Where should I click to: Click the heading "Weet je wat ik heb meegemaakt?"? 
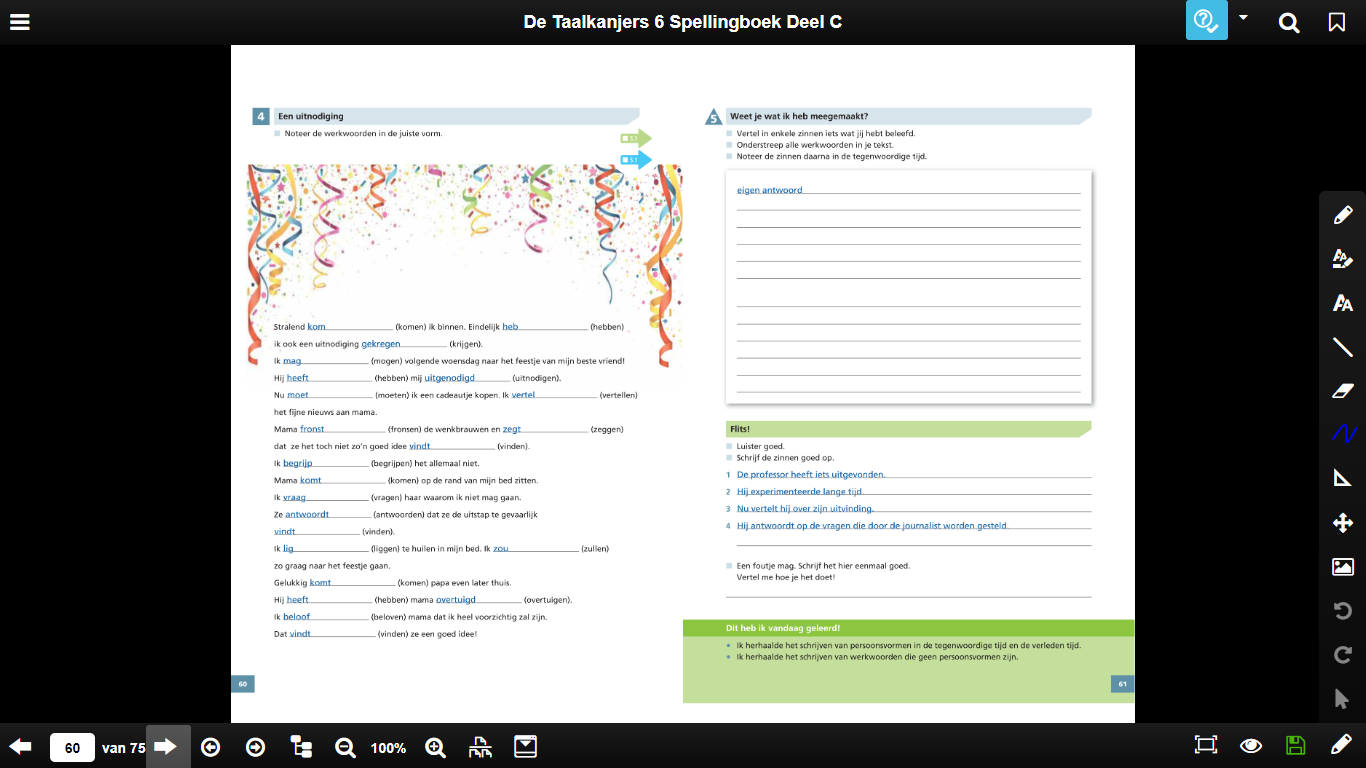799,116
